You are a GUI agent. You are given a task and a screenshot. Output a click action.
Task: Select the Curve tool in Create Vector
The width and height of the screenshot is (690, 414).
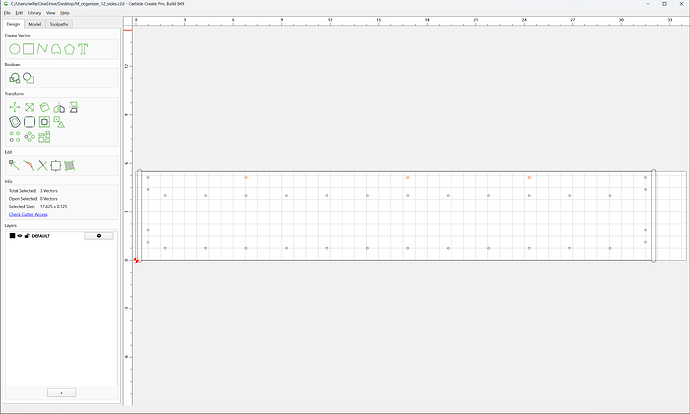[x=56, y=49]
